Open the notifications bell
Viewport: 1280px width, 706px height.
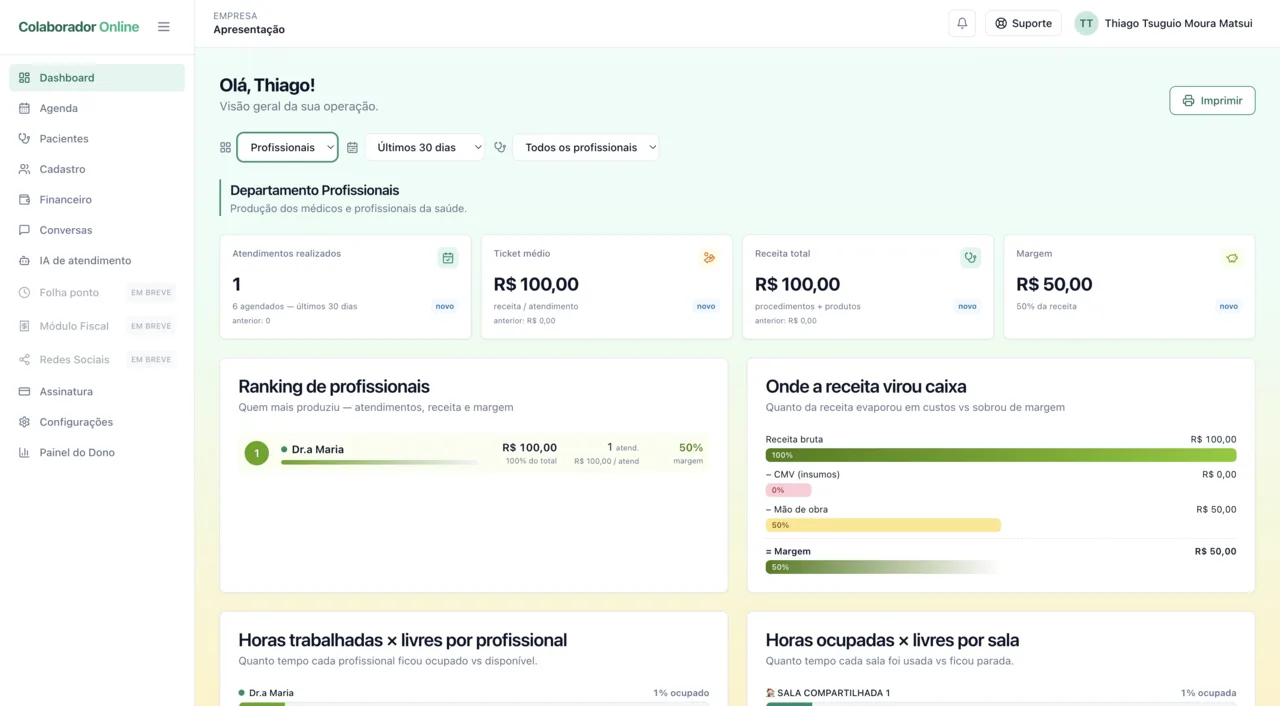962,23
